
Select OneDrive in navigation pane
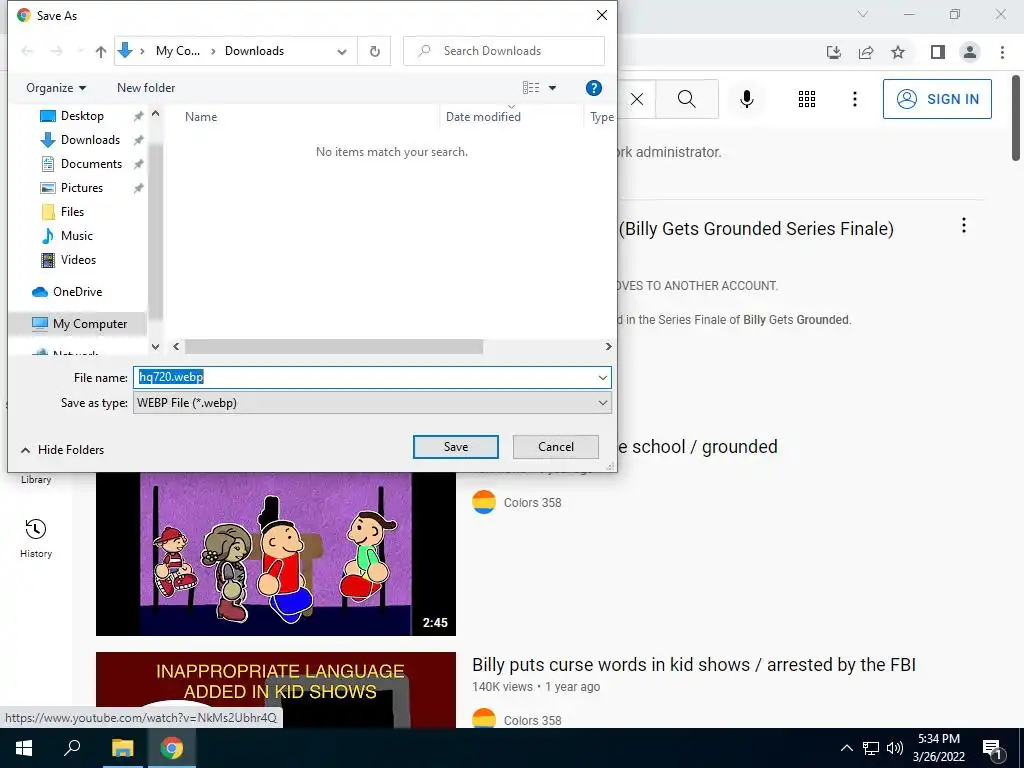77,292
